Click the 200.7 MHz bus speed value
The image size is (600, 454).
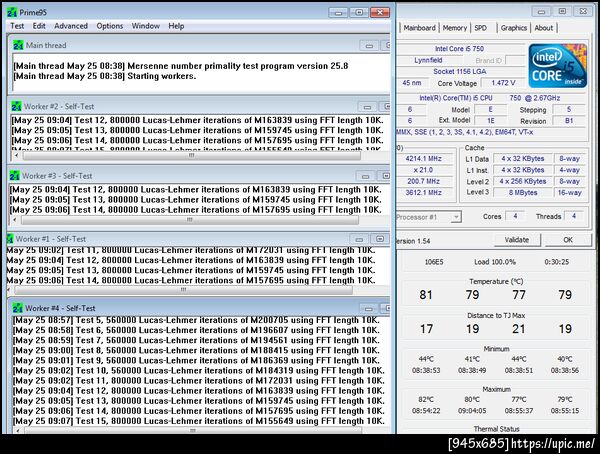click(424, 181)
